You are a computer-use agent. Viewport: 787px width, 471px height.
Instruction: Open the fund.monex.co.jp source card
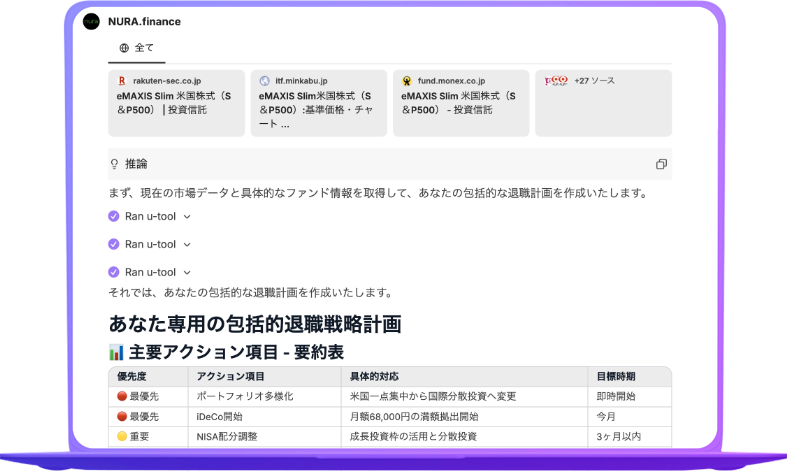(x=460, y=102)
